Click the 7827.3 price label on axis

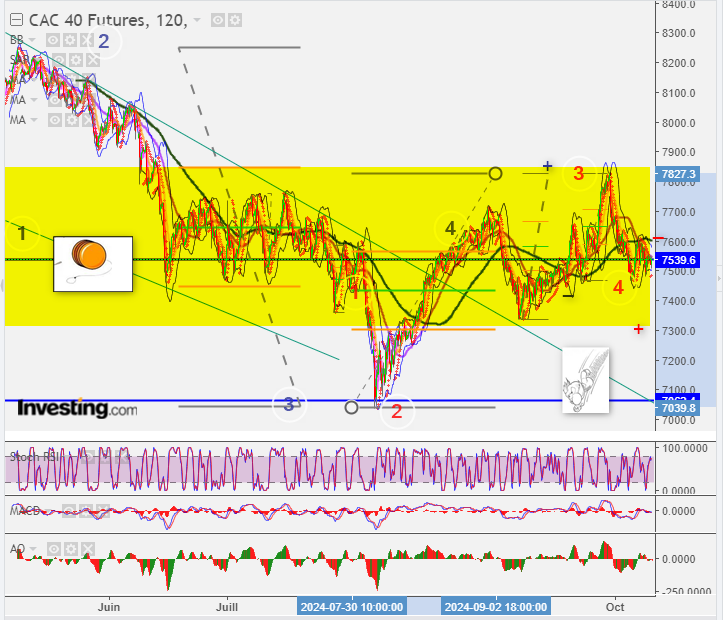[678, 174]
